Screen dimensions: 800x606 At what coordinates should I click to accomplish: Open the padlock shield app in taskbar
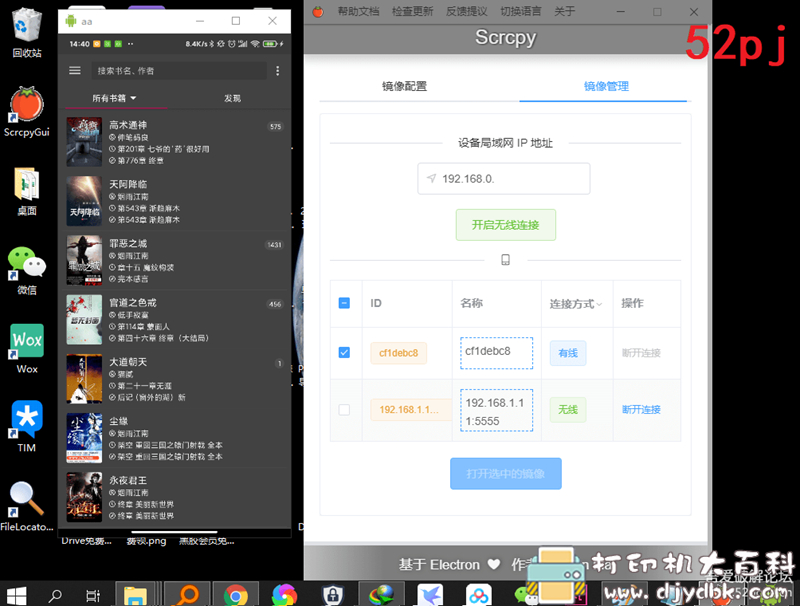point(333,595)
